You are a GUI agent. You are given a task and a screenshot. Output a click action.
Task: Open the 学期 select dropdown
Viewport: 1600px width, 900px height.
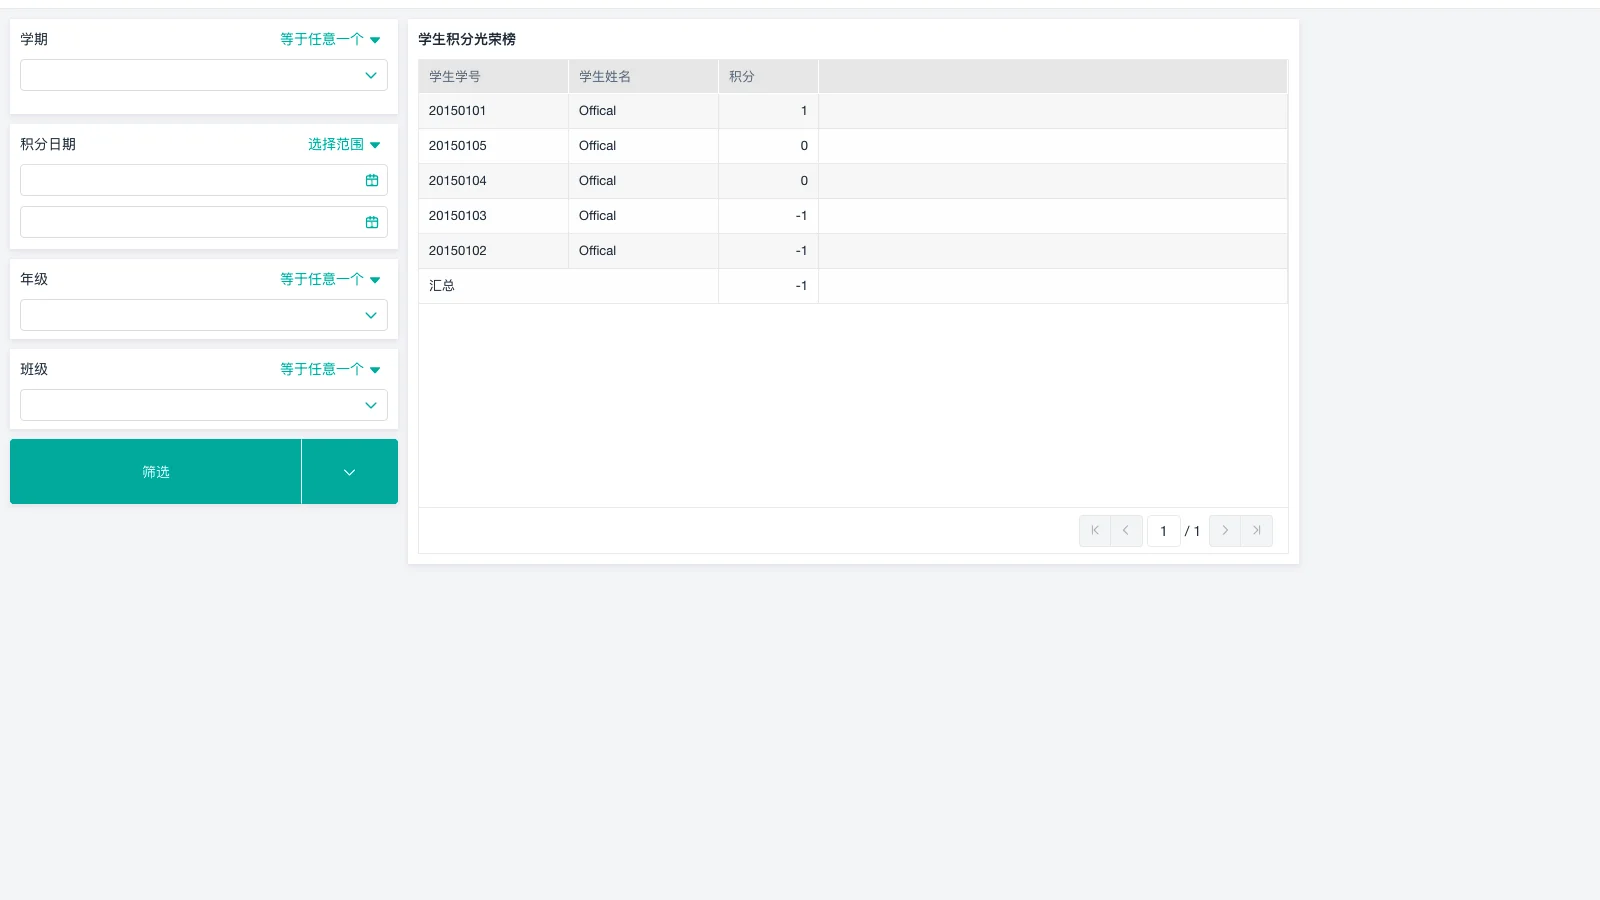pyautogui.click(x=204, y=76)
